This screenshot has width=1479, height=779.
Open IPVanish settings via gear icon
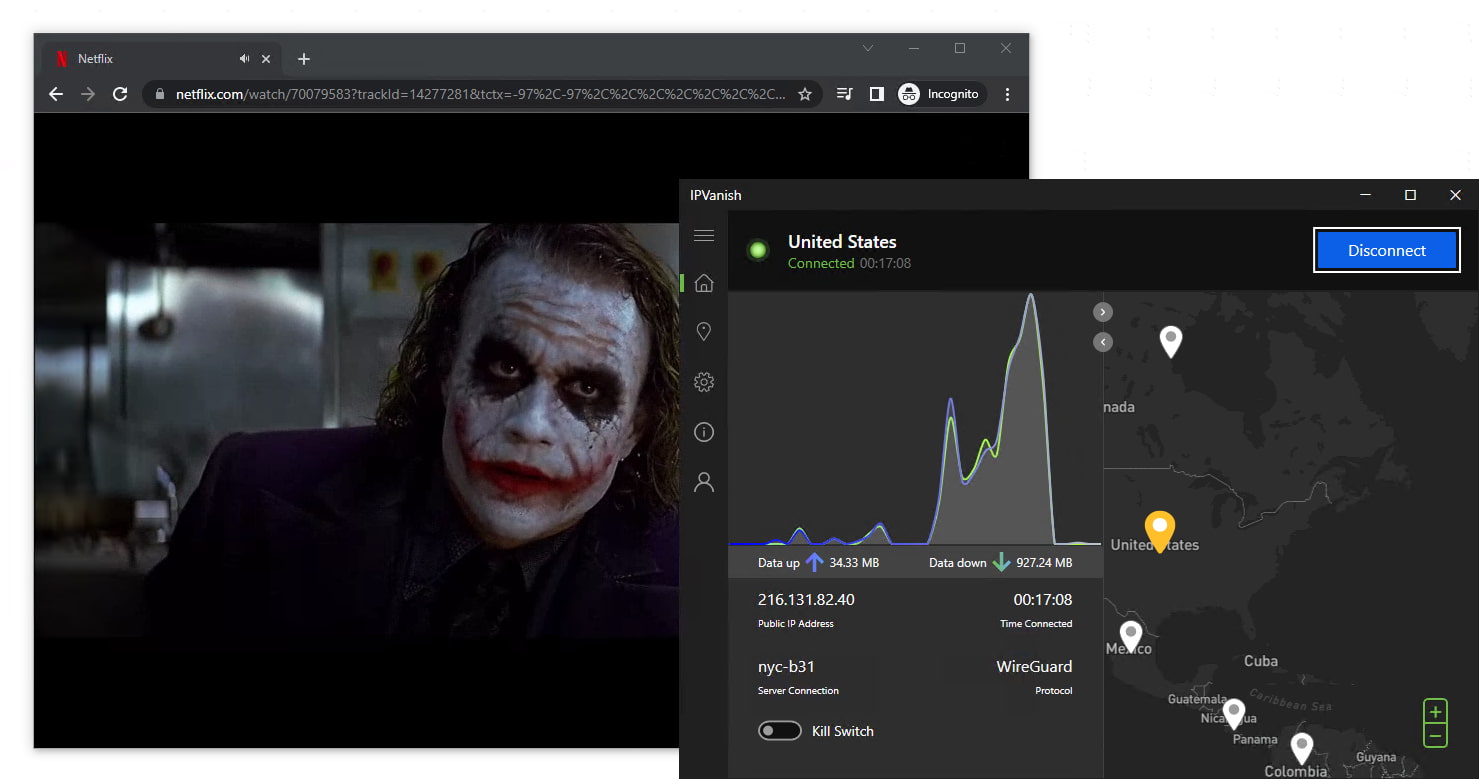click(704, 381)
